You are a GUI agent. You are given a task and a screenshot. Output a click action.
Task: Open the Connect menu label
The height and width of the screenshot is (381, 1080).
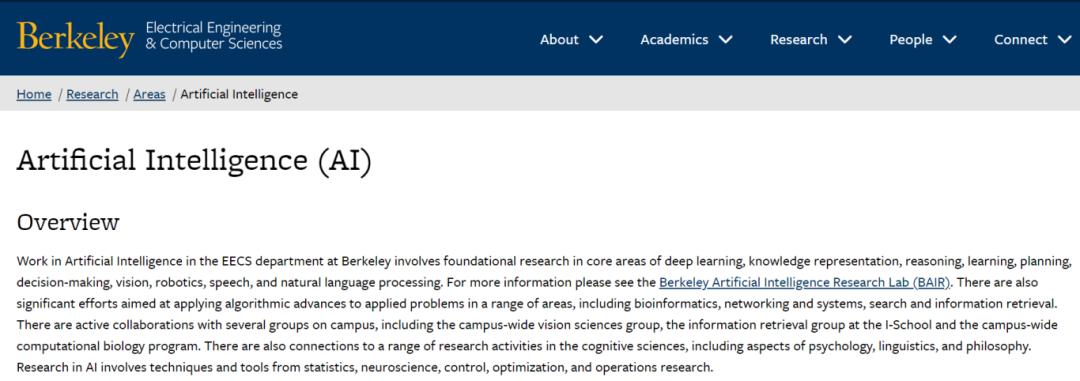pos(1021,39)
